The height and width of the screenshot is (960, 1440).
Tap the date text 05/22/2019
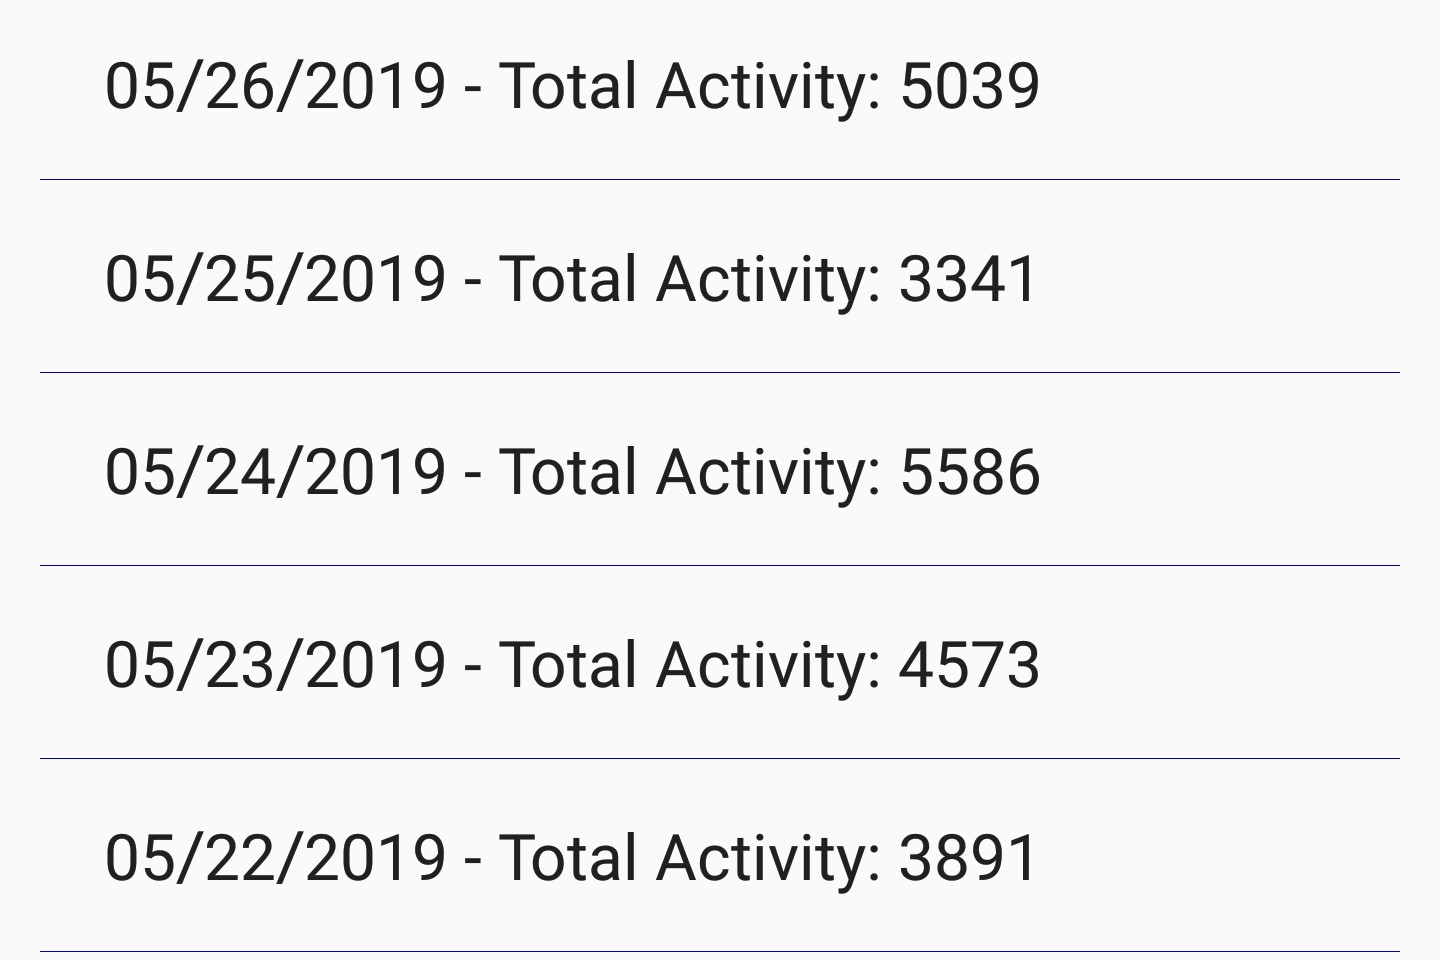pos(275,858)
